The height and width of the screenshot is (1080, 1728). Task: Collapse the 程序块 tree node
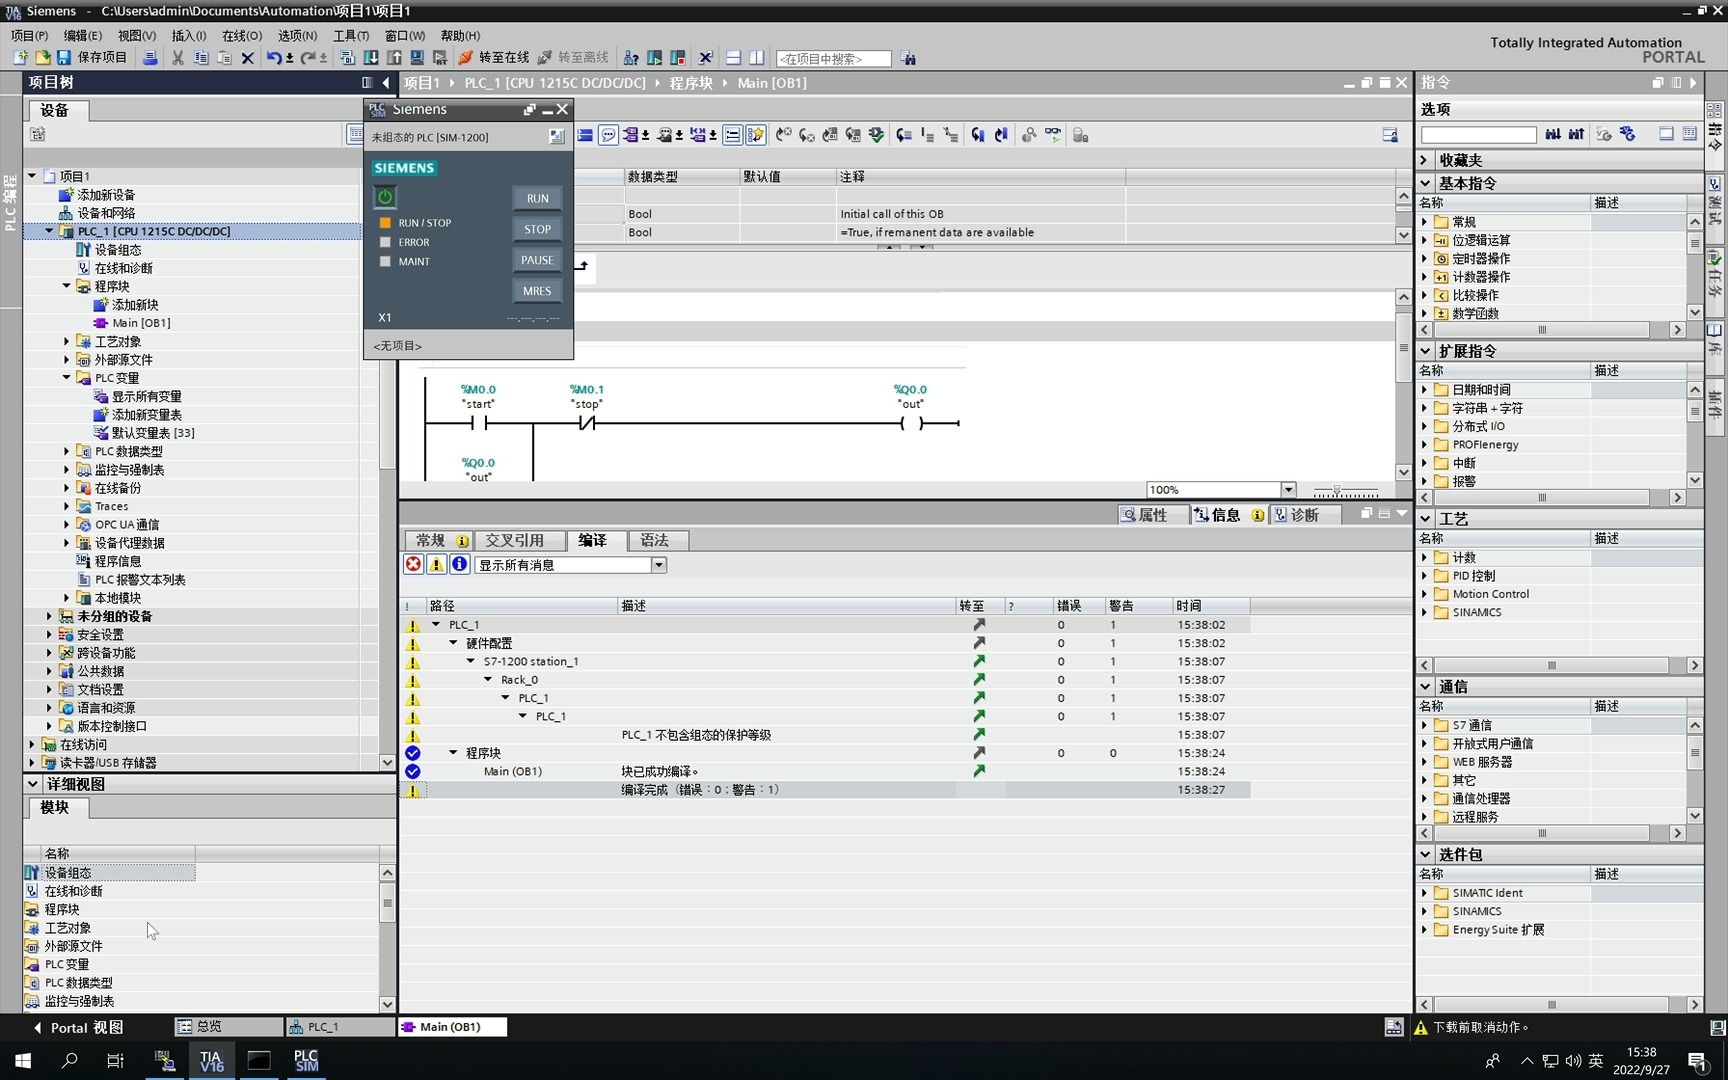pyautogui.click(x=67, y=286)
